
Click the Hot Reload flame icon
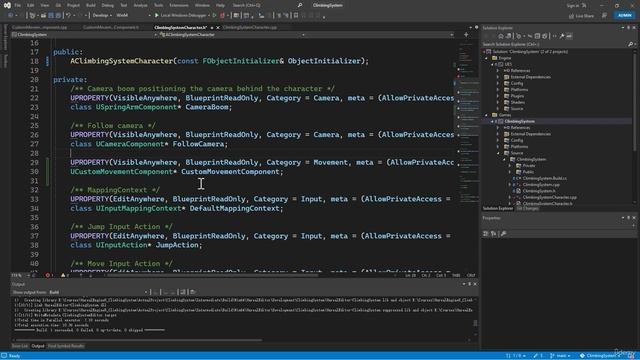pyautogui.click(x=222, y=16)
